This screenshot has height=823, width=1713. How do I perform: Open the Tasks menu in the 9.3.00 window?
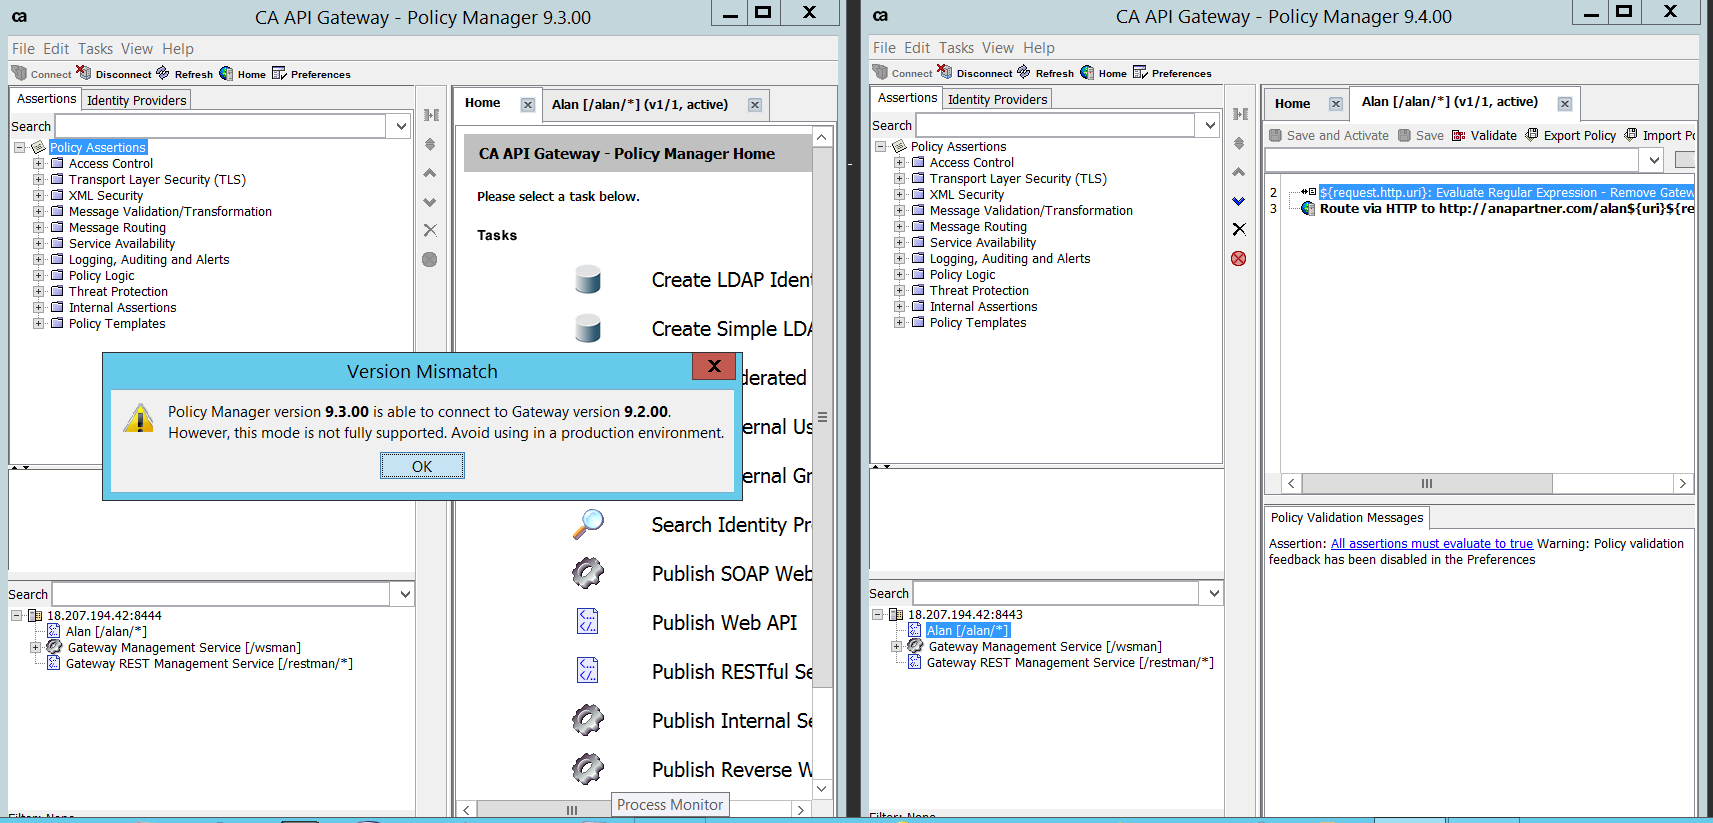[x=95, y=49]
